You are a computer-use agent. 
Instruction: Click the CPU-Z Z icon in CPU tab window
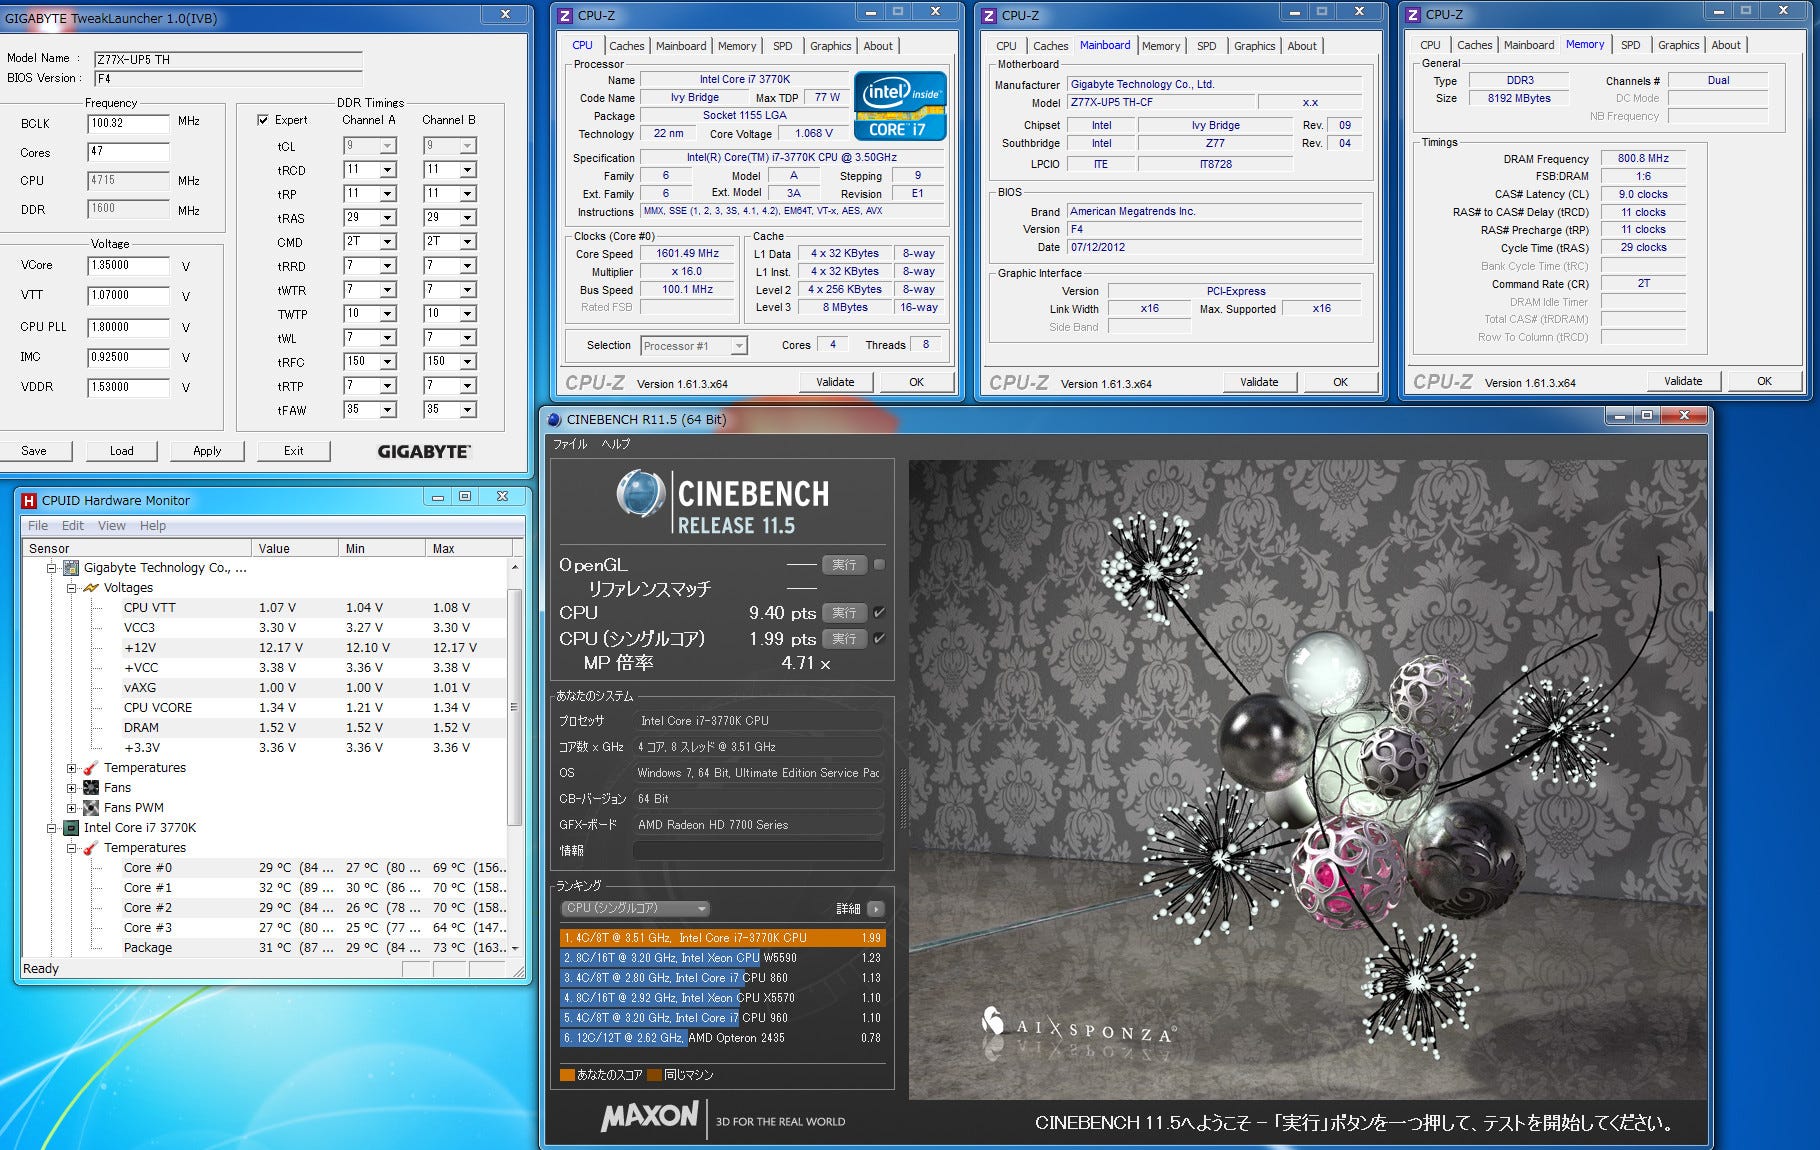[565, 15]
